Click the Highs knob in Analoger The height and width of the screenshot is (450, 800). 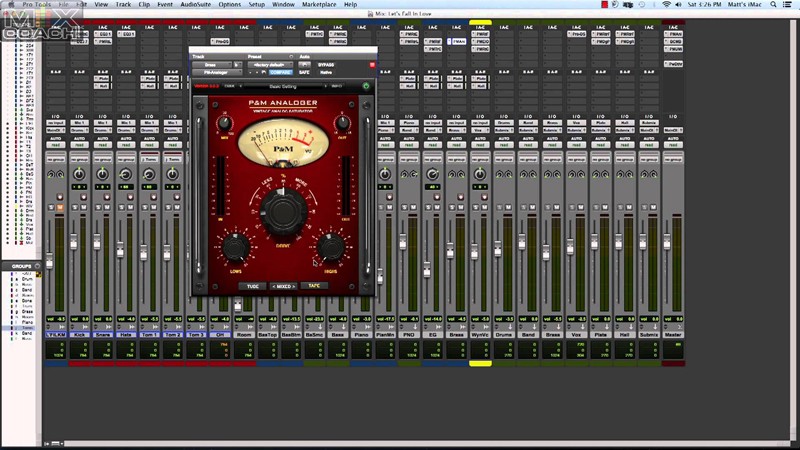[x=330, y=246]
